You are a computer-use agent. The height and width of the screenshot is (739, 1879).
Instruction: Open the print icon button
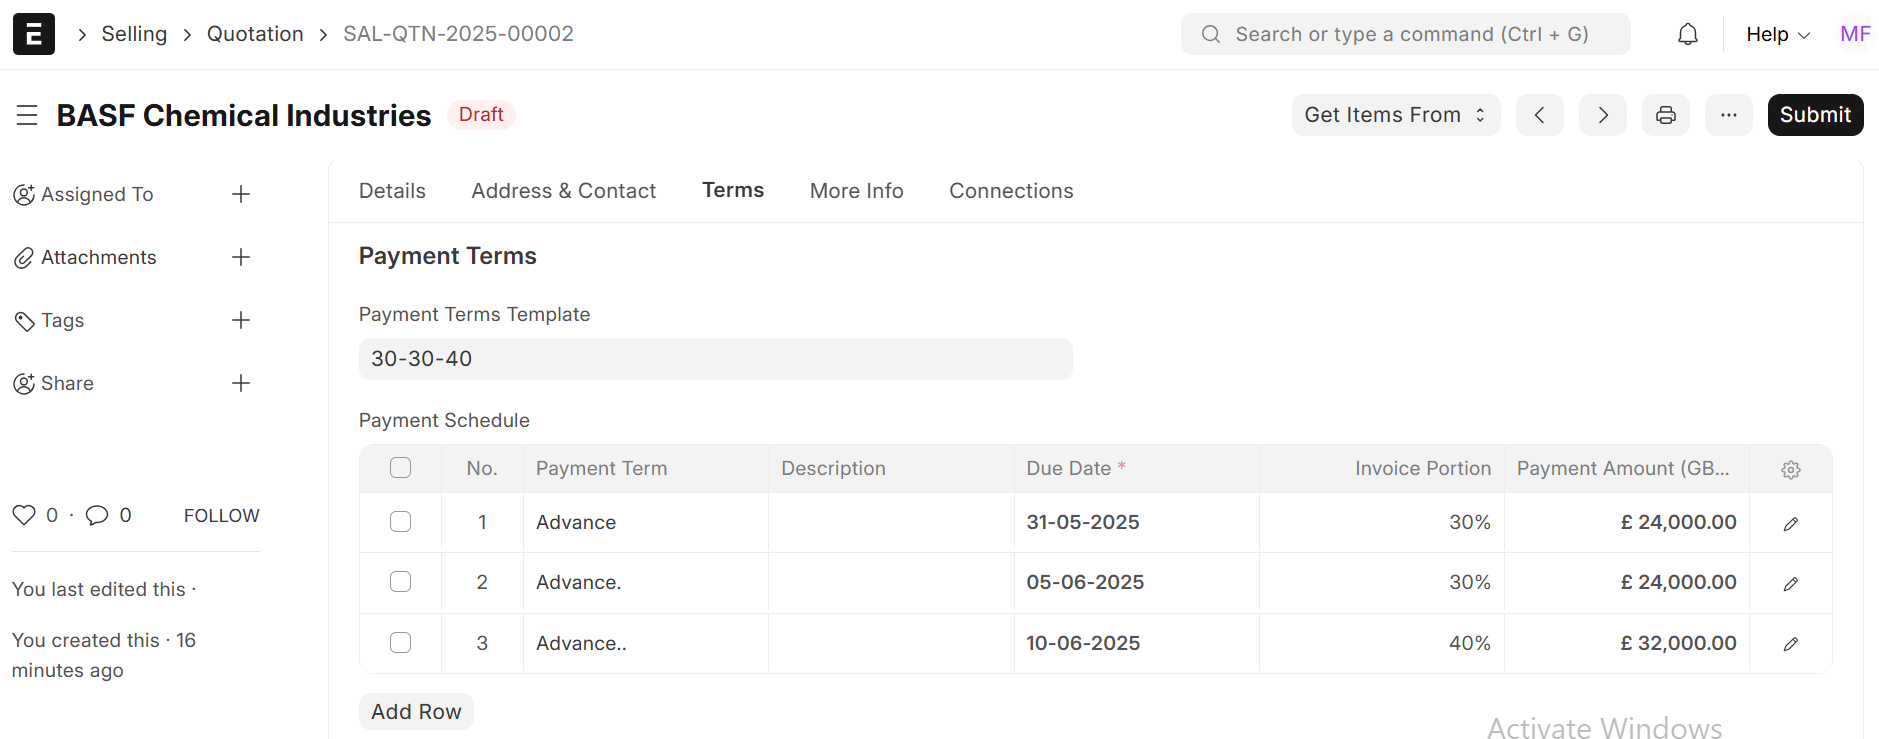click(1665, 115)
